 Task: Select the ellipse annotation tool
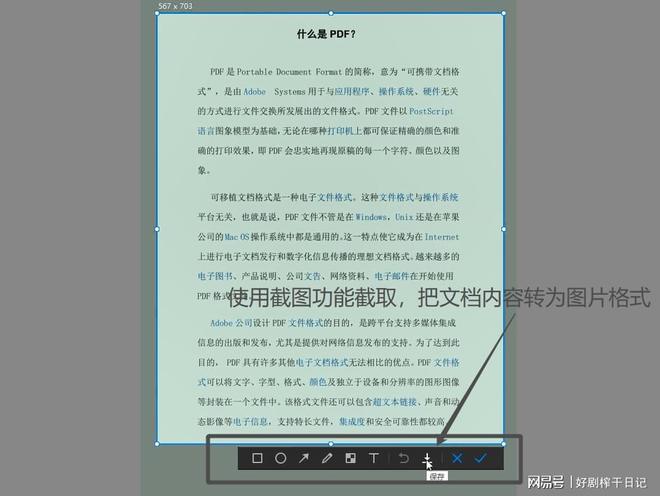click(281, 458)
